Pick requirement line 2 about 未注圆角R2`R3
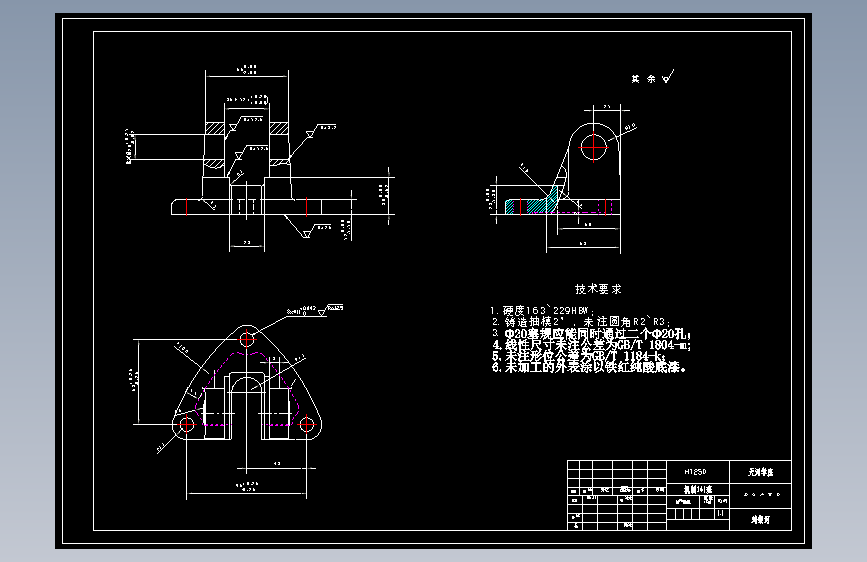 581,321
